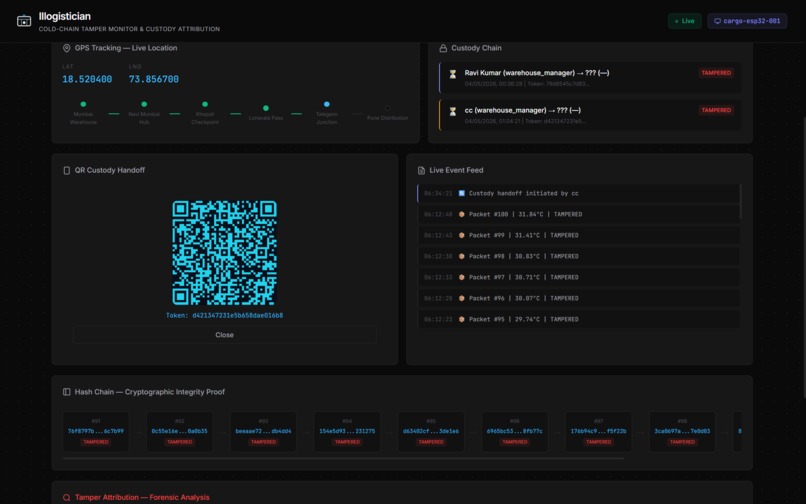Open hash block #07 ending f5f22b
The width and height of the screenshot is (806, 504).
click(598, 432)
